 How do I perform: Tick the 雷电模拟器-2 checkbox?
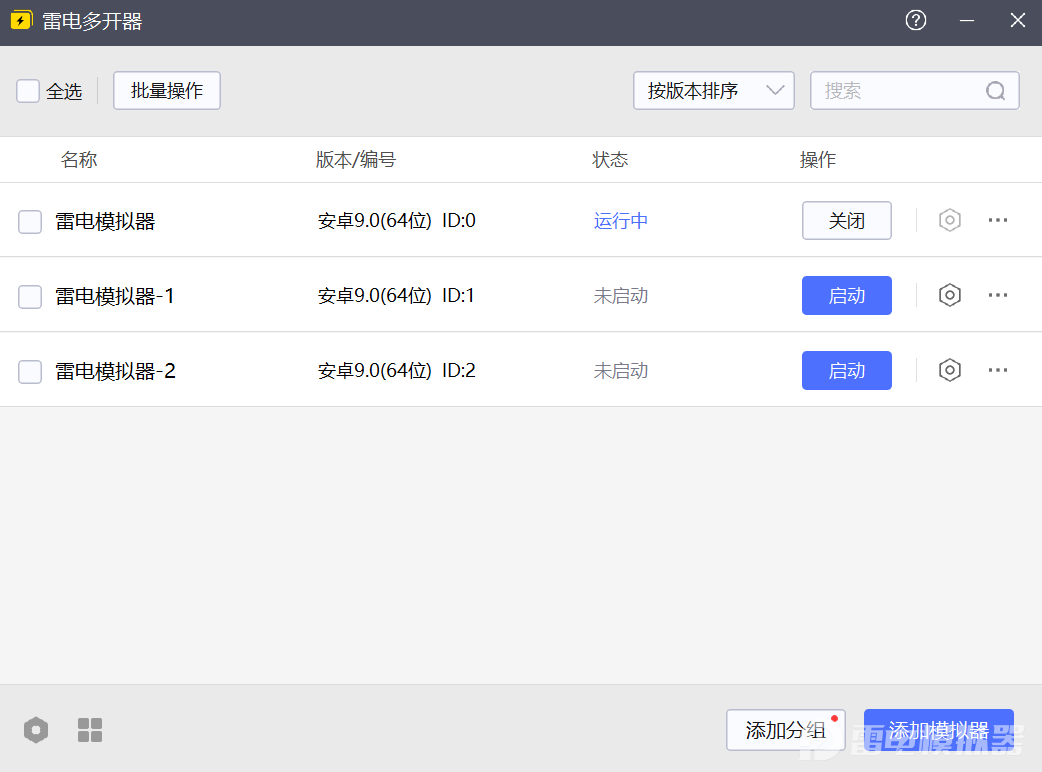click(30, 372)
